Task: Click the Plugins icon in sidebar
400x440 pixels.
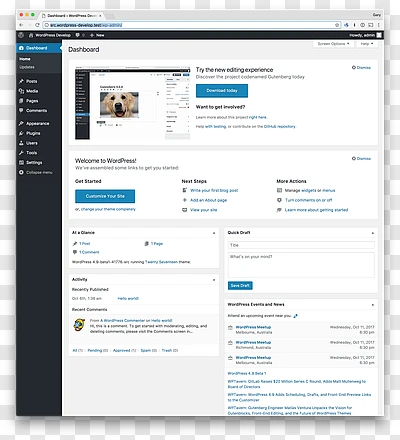Action: [x=21, y=133]
